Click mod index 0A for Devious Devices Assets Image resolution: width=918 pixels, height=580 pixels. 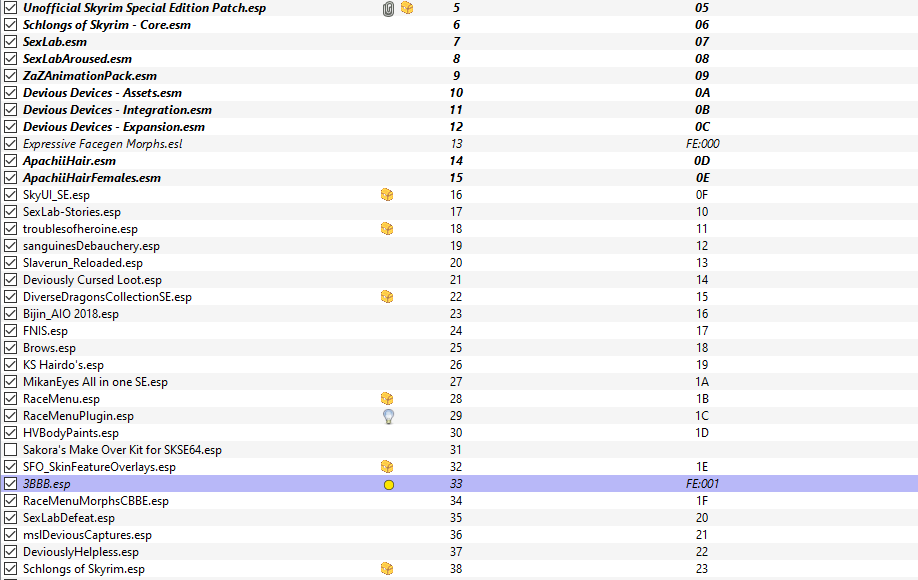click(x=703, y=93)
